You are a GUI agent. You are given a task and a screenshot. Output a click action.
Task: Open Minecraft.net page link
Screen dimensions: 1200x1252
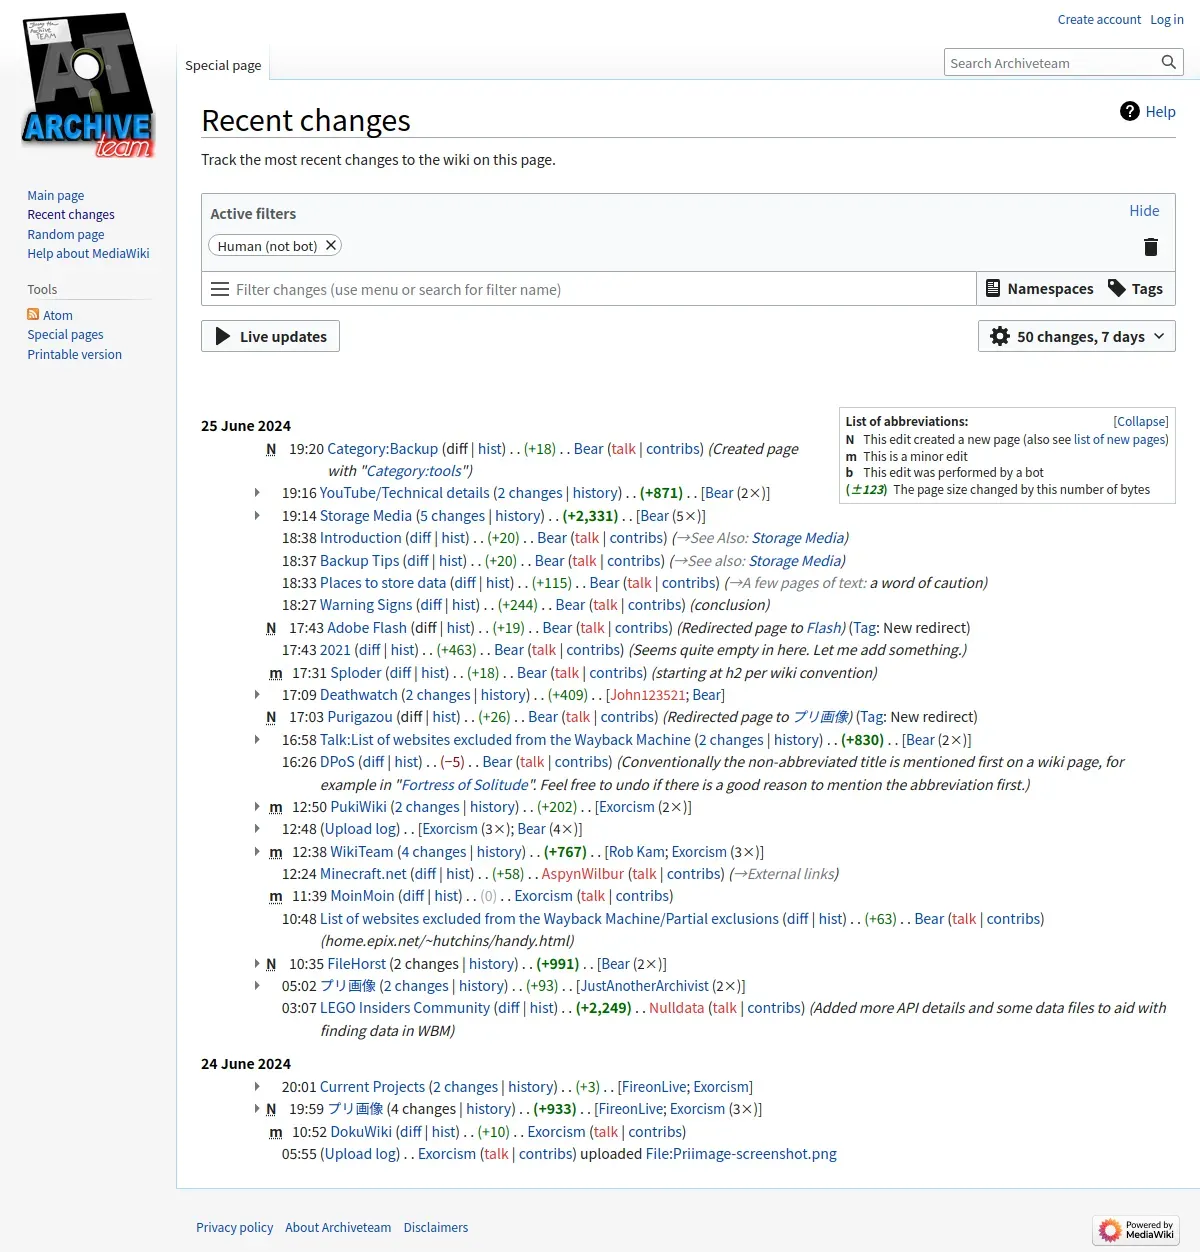click(x=363, y=874)
